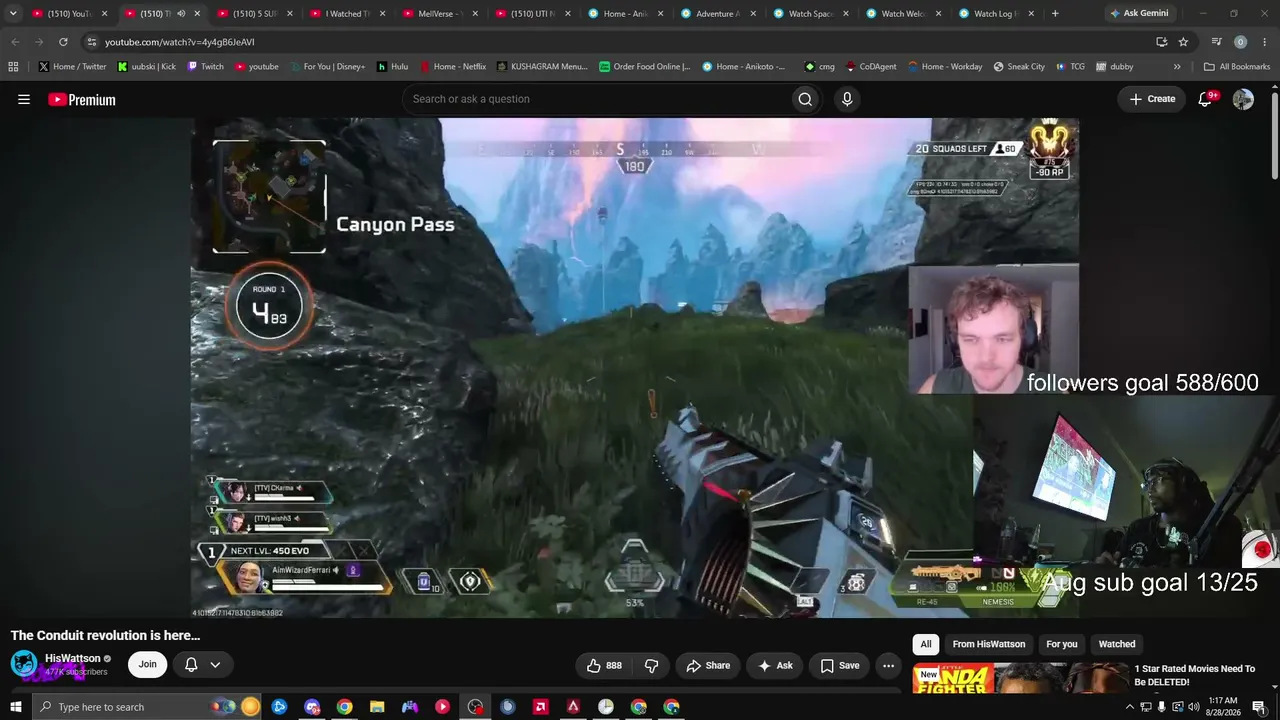Switch to the MellVerse browser tab

pos(438,14)
